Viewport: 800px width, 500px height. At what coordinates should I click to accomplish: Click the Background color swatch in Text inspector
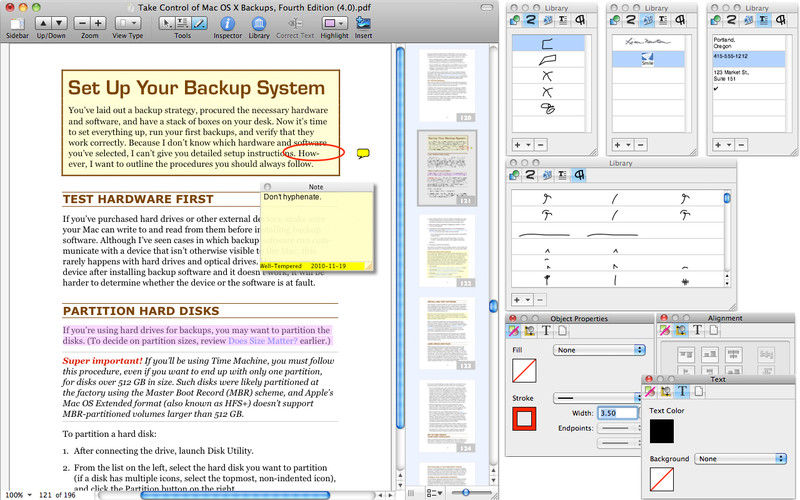point(662,480)
